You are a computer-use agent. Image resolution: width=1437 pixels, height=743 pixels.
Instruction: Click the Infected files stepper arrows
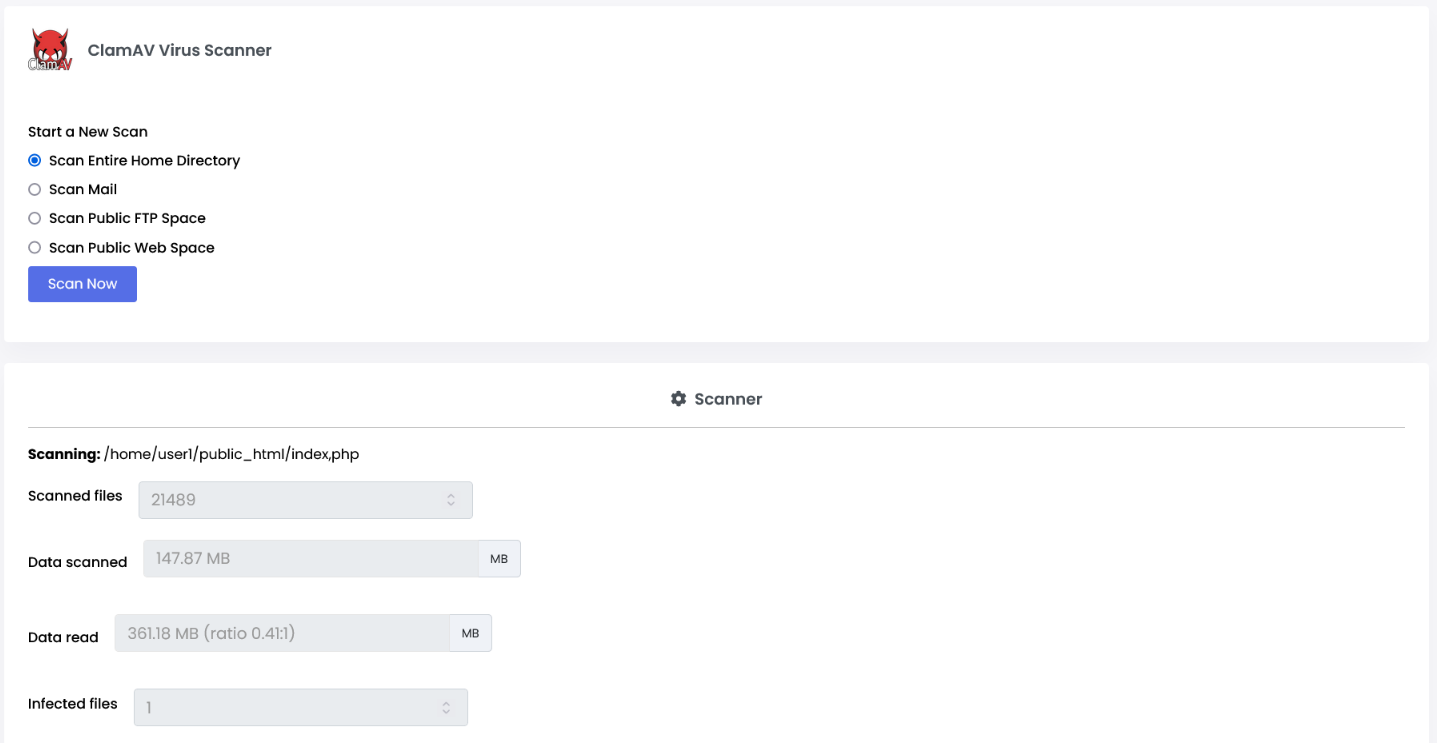(446, 708)
